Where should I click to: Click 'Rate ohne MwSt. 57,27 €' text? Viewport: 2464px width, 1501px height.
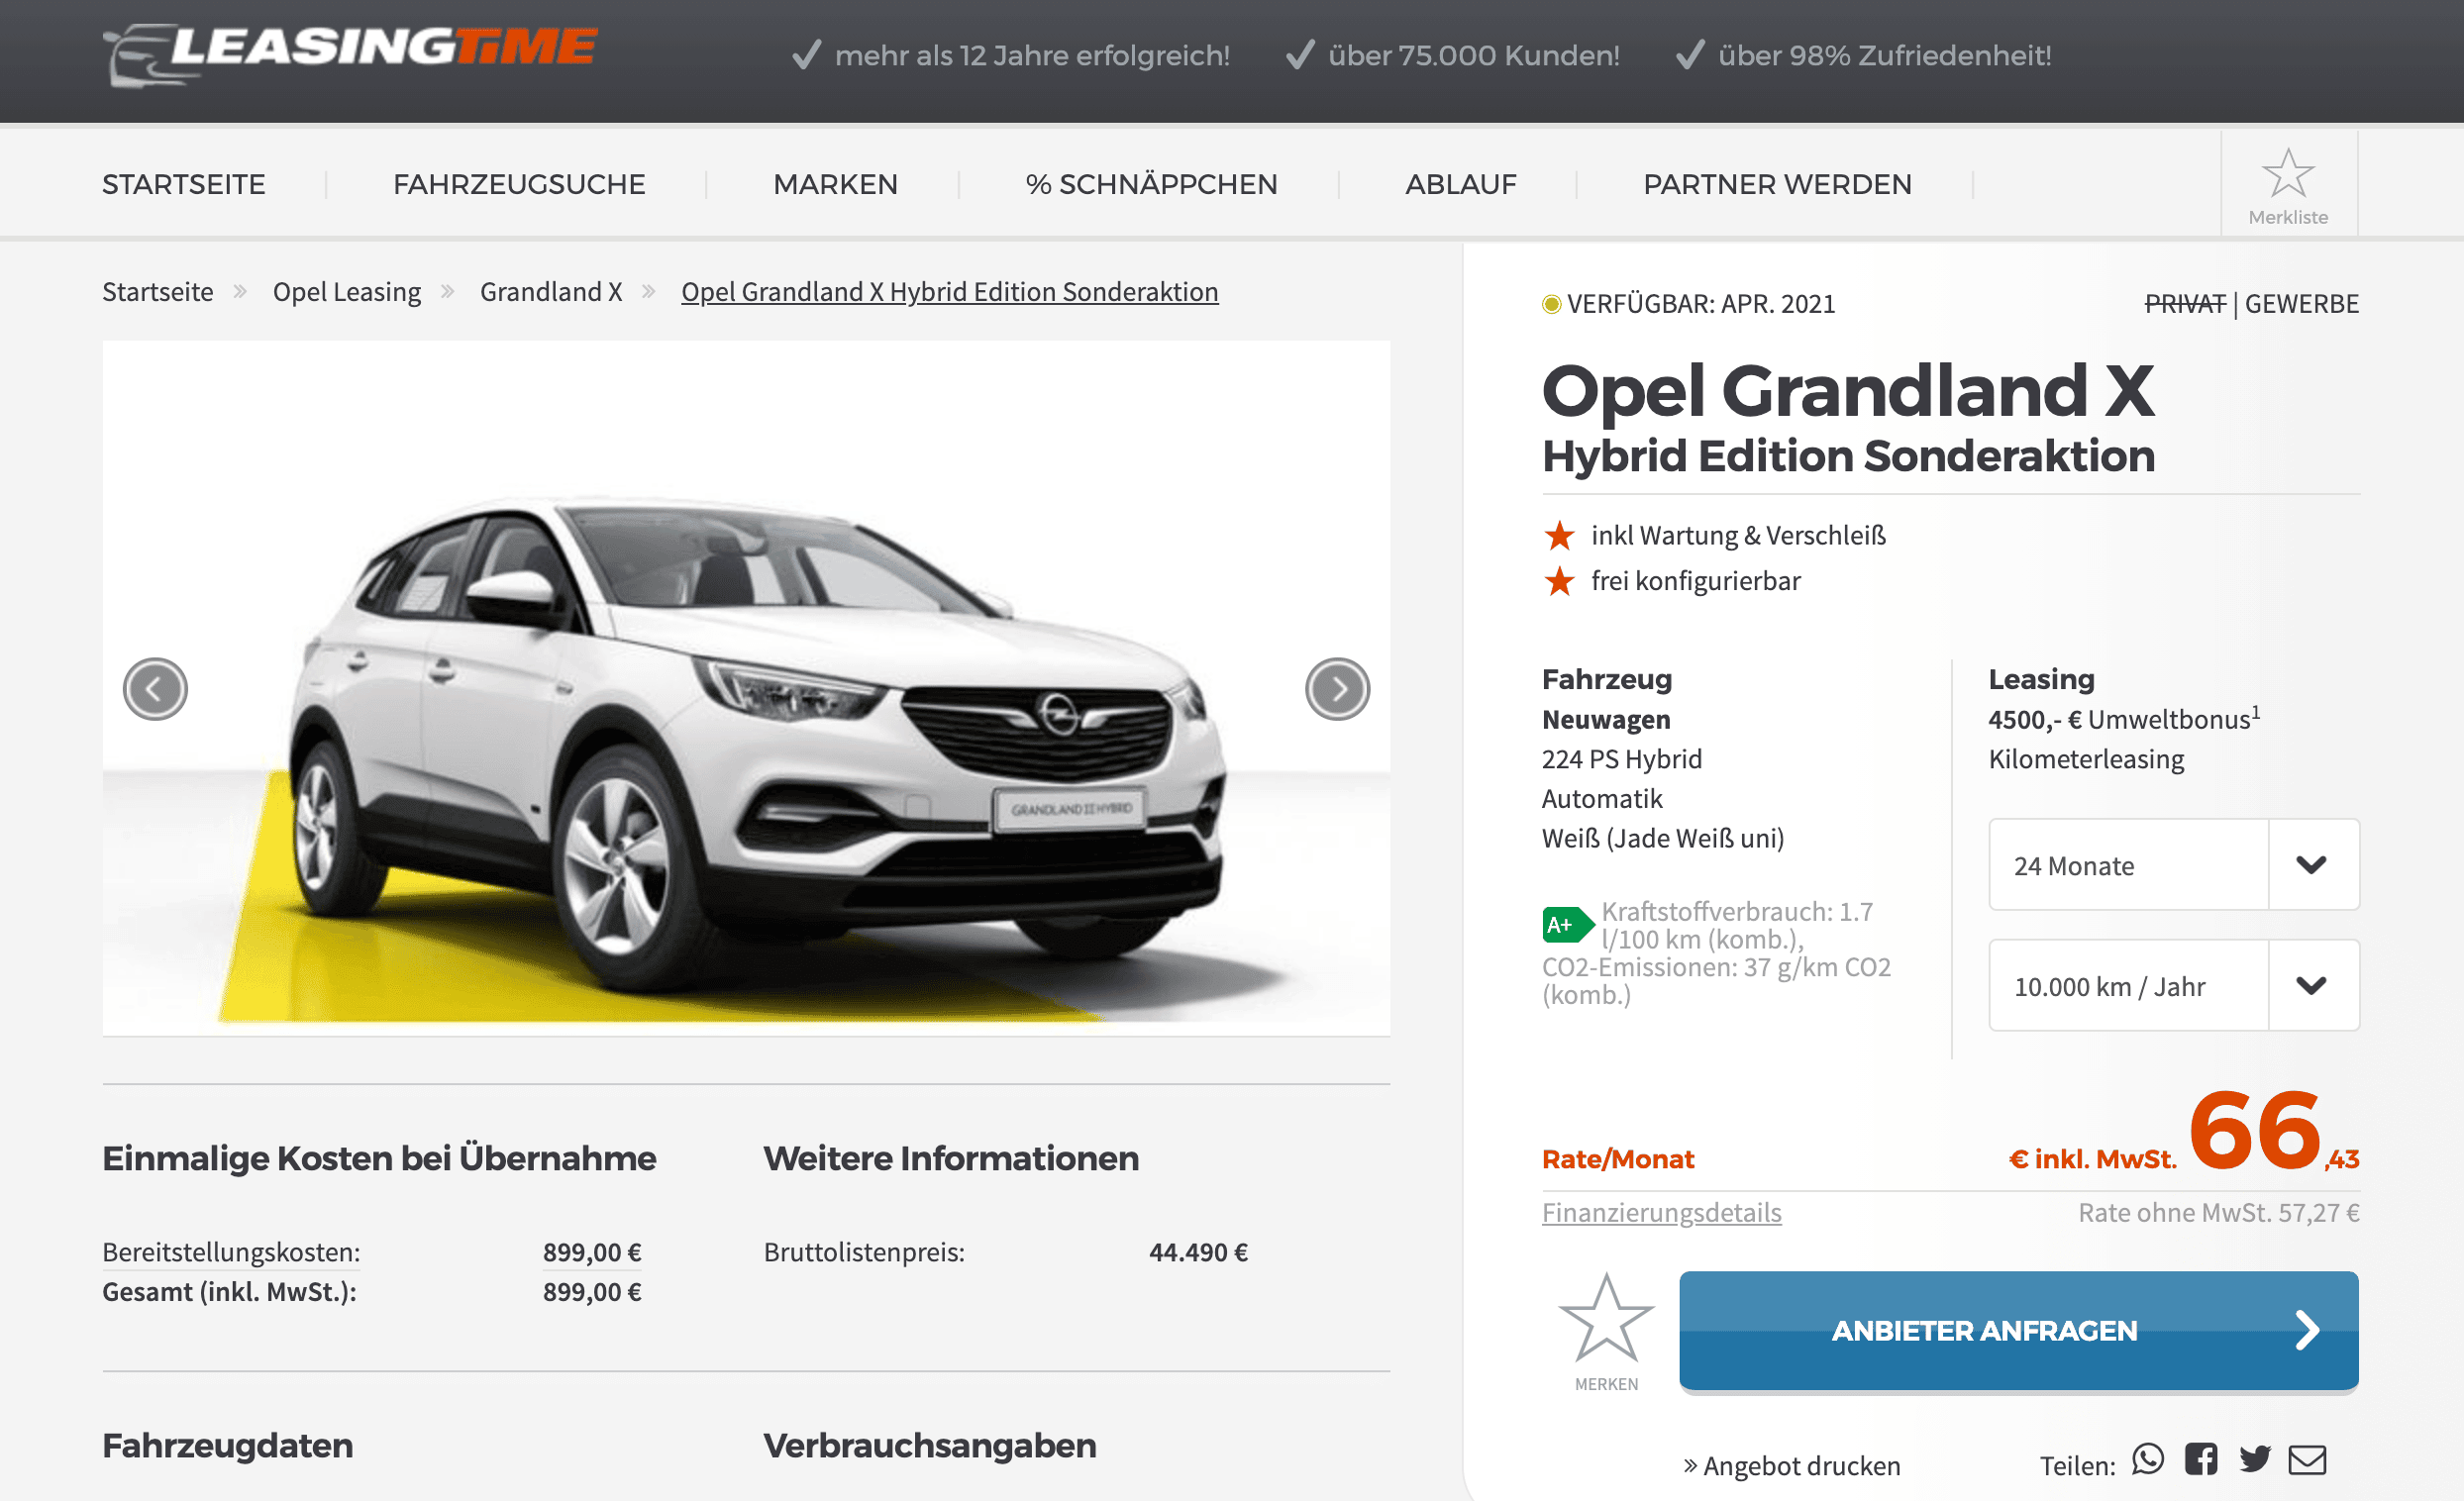[x=2219, y=1213]
